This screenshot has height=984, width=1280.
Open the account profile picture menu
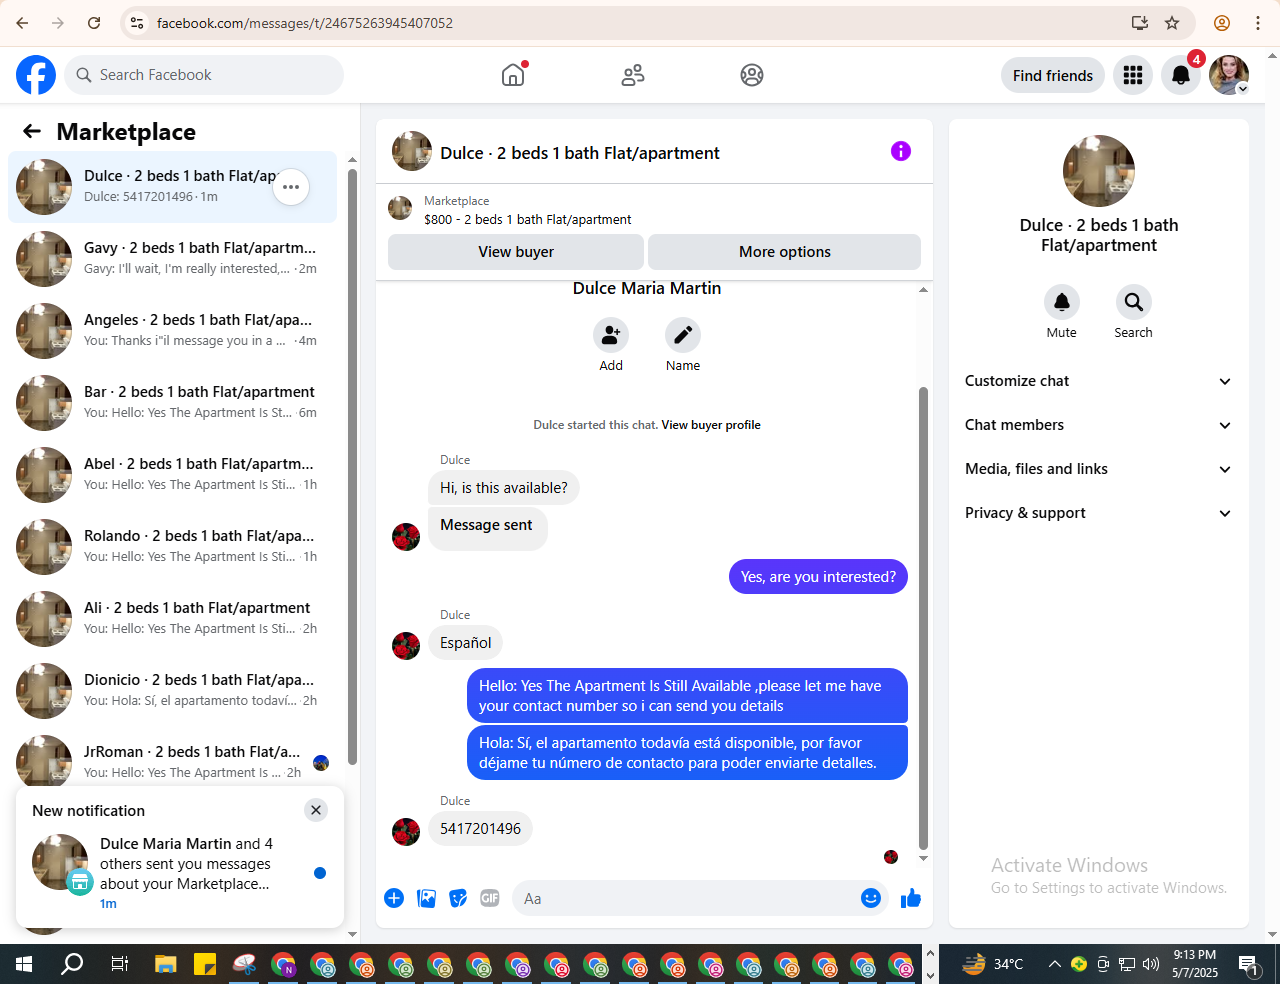(x=1229, y=75)
